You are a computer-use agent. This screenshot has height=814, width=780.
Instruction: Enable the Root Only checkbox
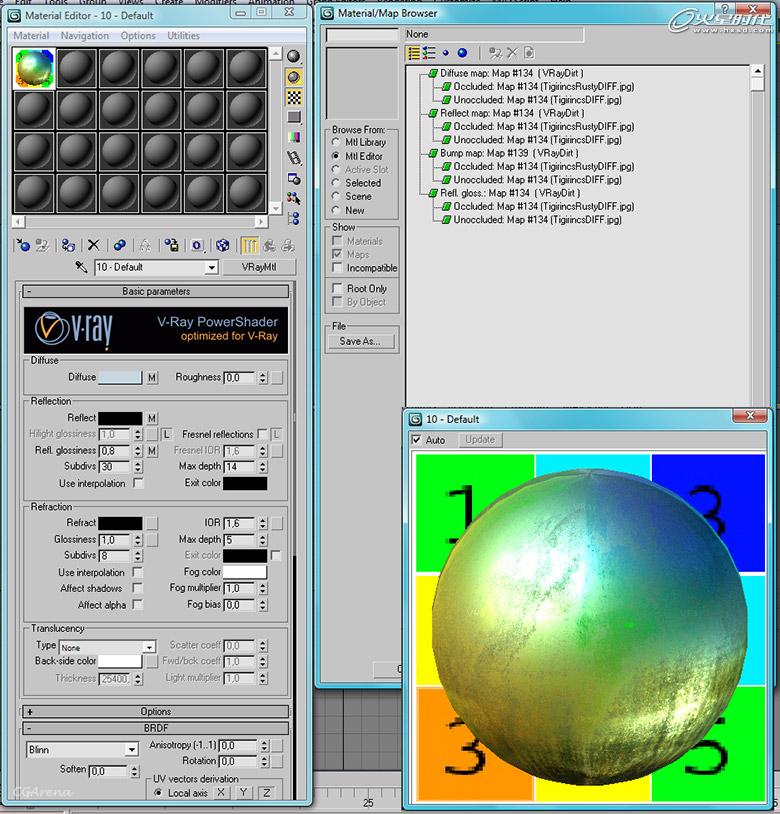click(337, 288)
